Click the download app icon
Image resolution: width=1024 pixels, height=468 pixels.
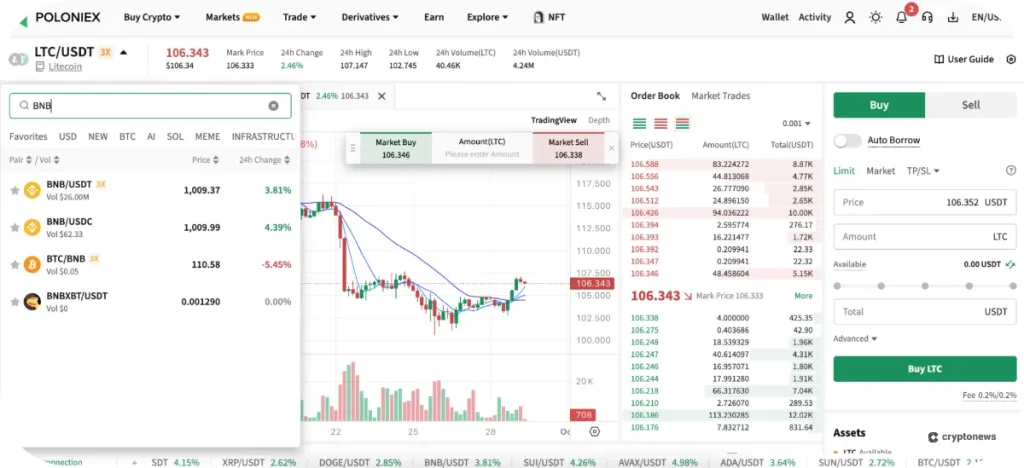point(953,18)
